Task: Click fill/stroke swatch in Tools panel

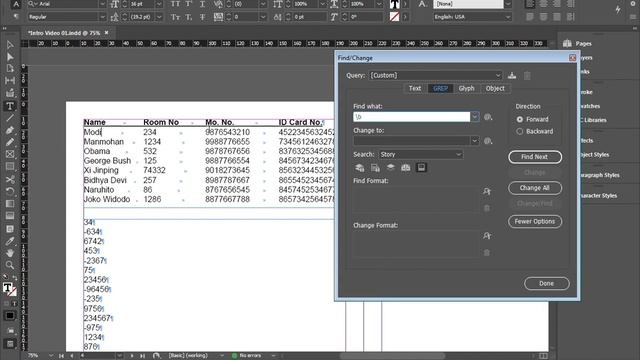Action: pyautogui.click(x=9, y=289)
